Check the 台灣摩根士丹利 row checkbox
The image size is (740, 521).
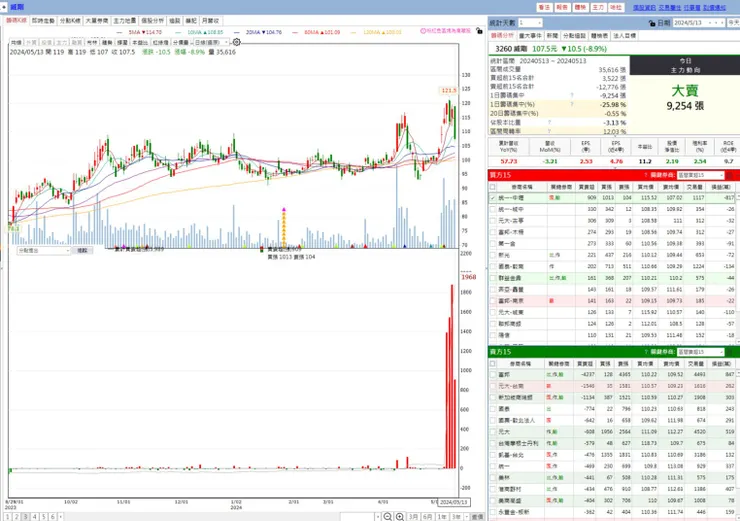coord(493,444)
